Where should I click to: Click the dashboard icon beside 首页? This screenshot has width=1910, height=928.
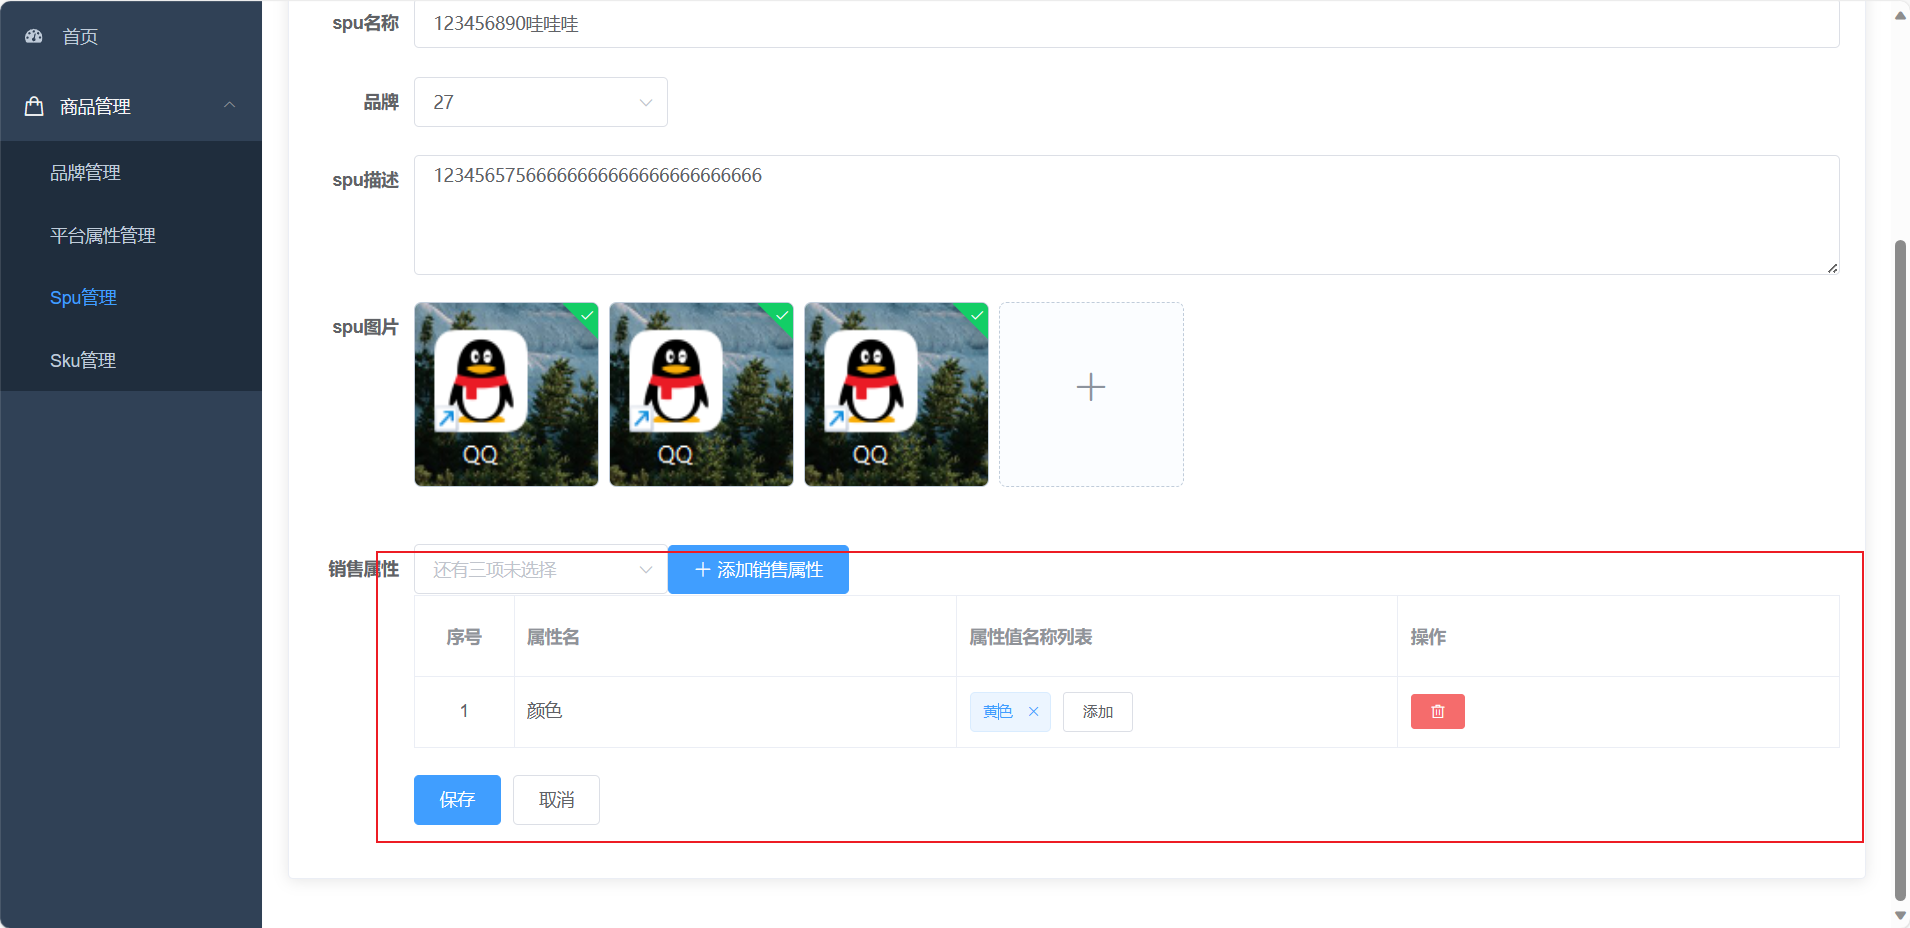tap(33, 36)
